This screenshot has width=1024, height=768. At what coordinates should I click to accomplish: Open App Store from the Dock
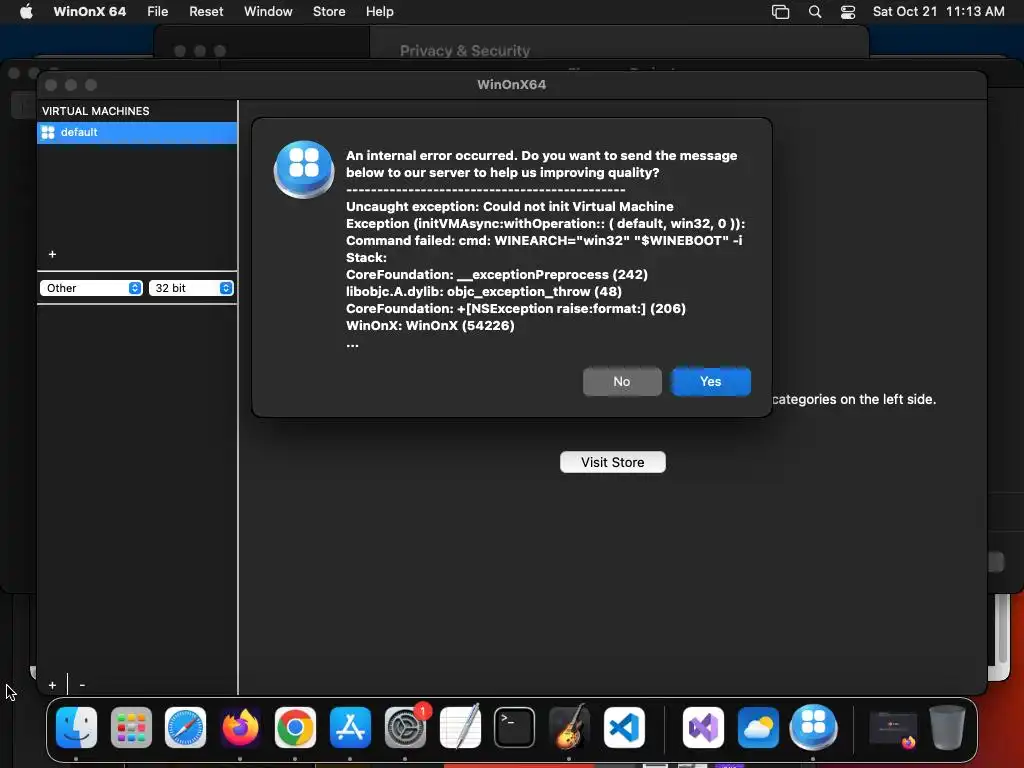[x=350, y=728]
